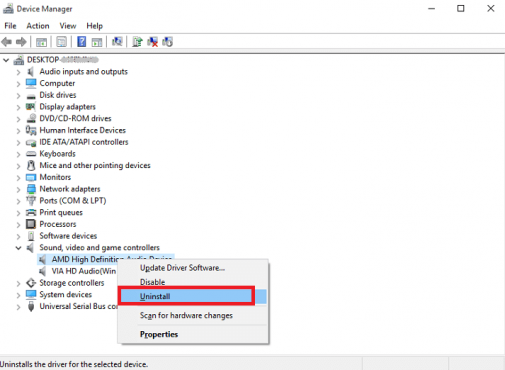Click the mouse icon beside Mice and other pointing devices
The image size is (505, 370).
(31, 165)
